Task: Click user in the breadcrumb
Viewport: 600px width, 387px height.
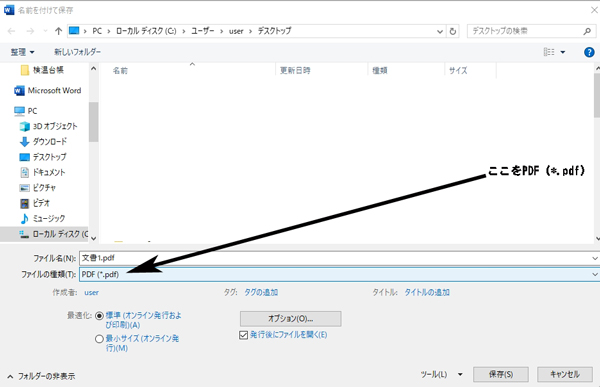Action: pos(236,31)
